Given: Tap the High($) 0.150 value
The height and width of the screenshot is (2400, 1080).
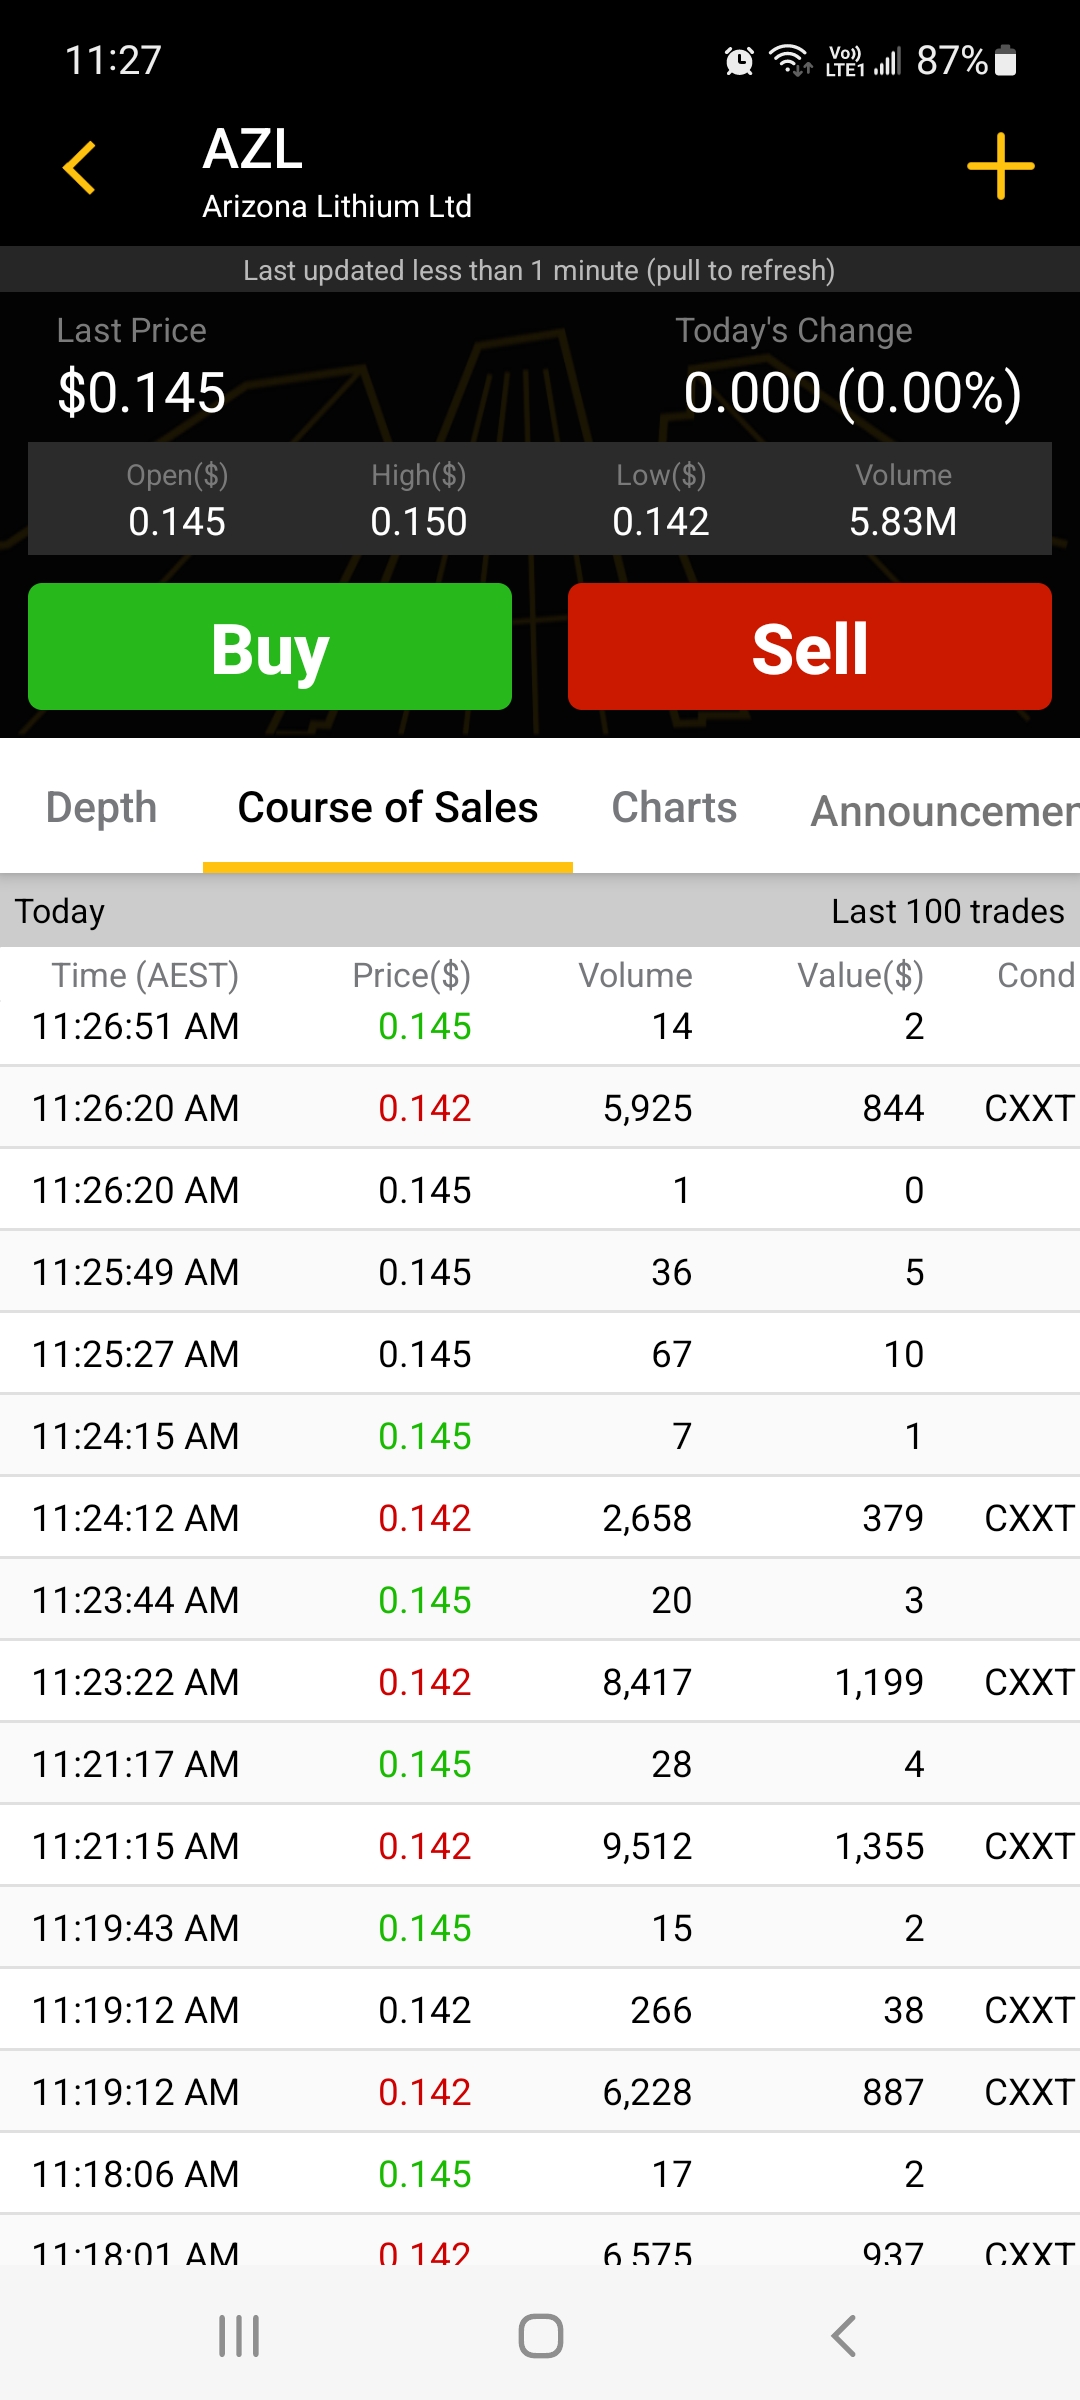Looking at the screenshot, I should 419,521.
